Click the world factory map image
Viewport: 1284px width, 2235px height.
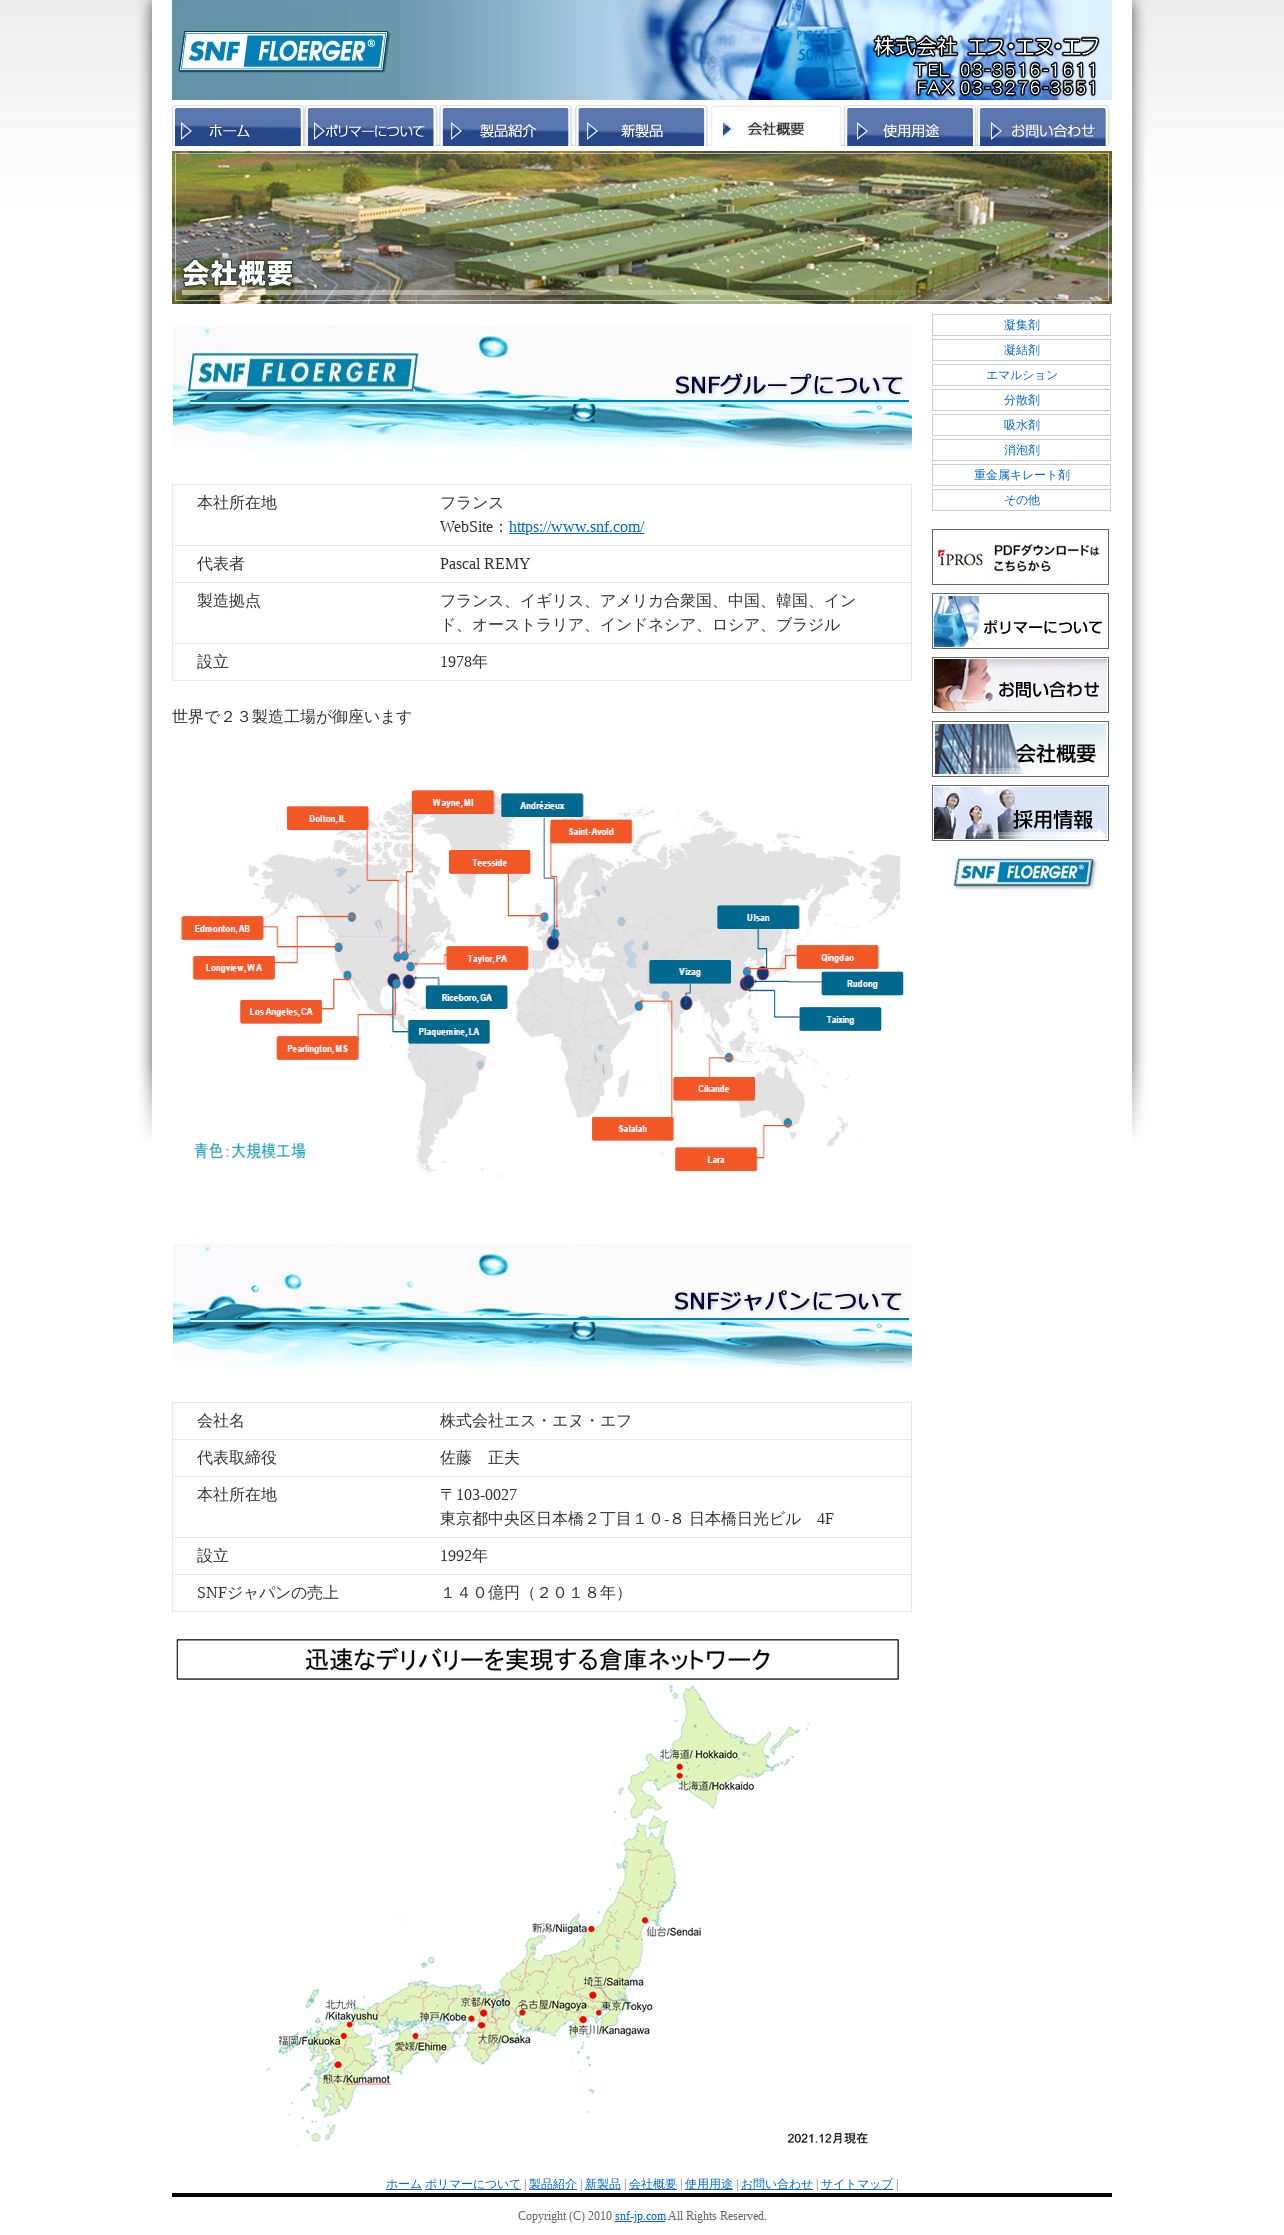click(x=542, y=980)
